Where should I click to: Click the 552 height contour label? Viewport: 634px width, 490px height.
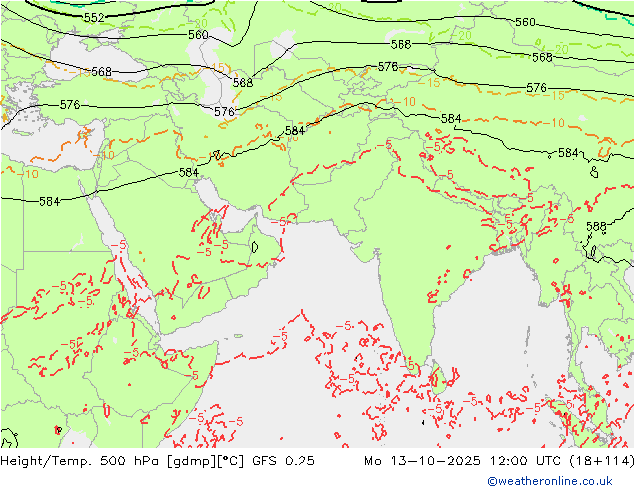94,18
